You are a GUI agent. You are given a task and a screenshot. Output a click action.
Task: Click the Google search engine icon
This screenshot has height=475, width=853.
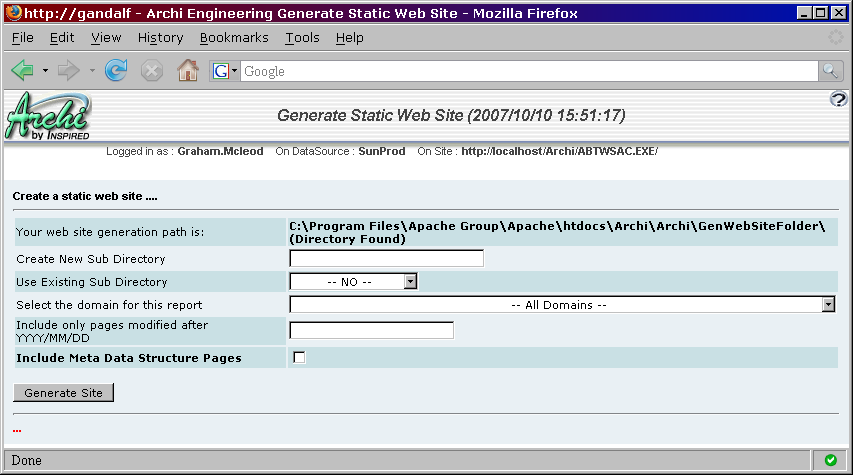pyautogui.click(x=220, y=71)
